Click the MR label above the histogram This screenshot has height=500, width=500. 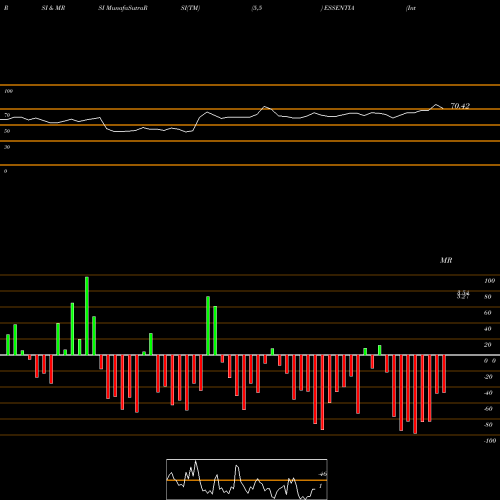point(446,260)
